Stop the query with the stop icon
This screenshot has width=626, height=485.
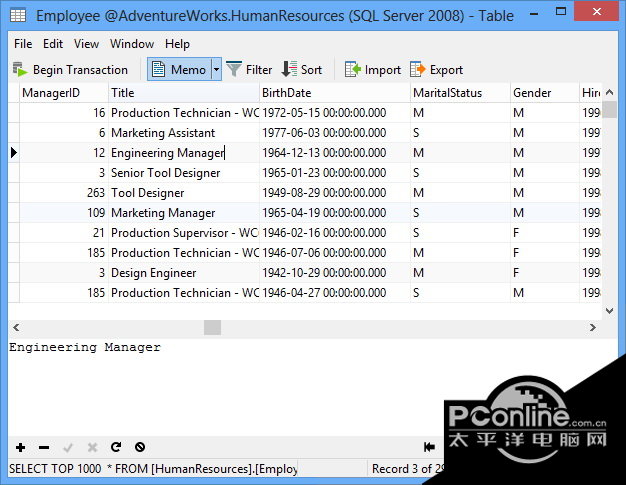click(x=140, y=447)
